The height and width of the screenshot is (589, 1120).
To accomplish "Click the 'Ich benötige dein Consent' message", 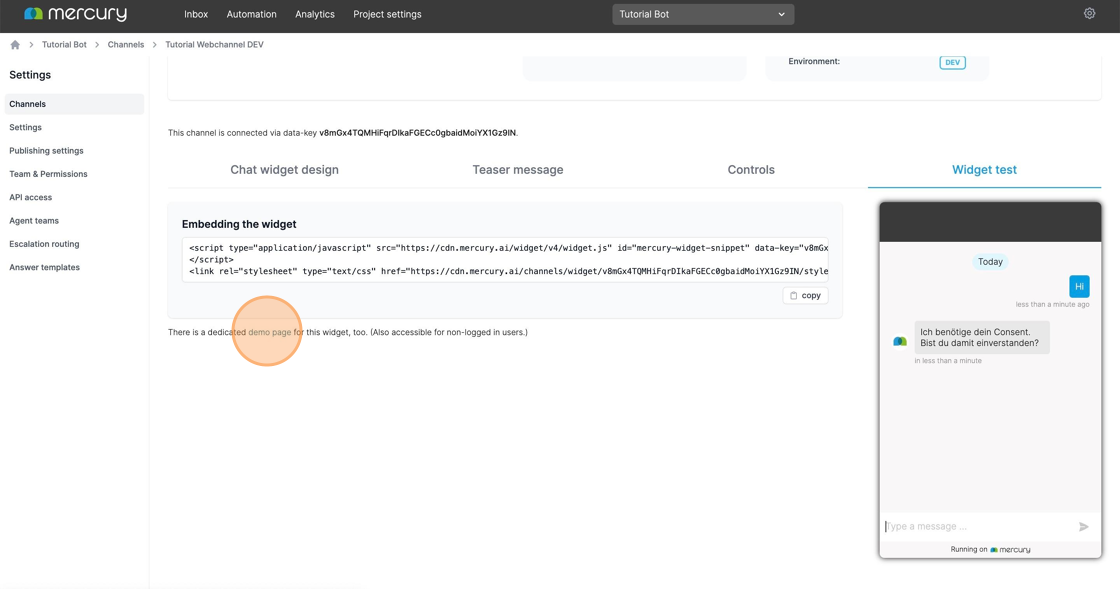I will pyautogui.click(x=981, y=337).
